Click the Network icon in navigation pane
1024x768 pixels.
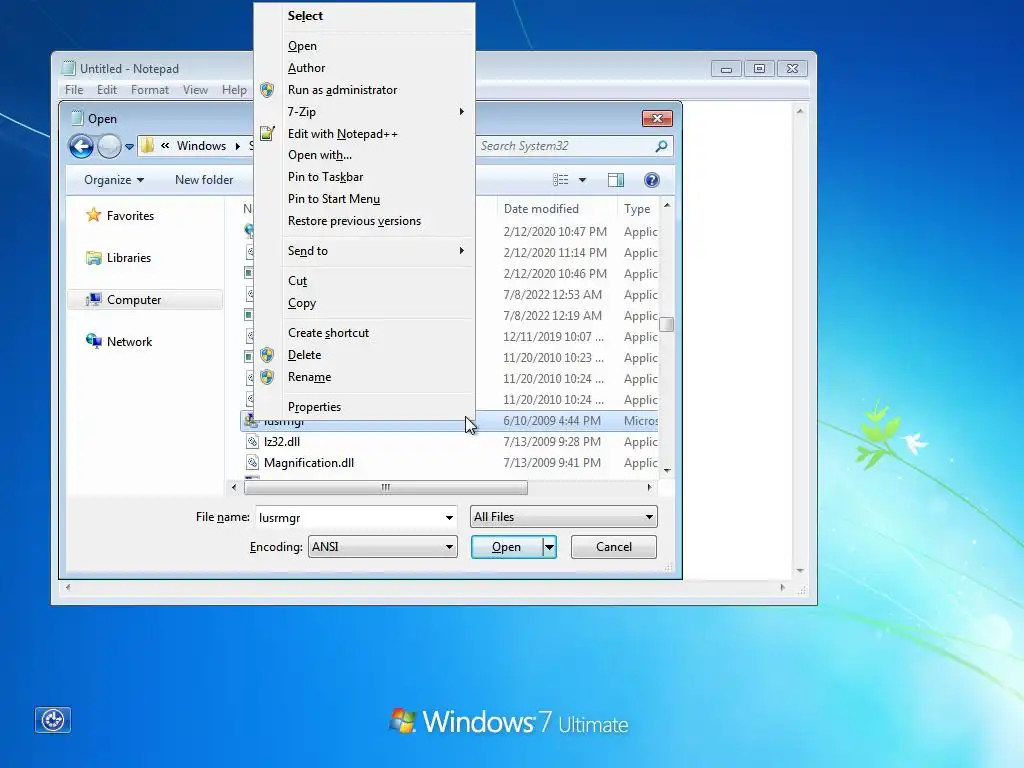(x=93, y=341)
